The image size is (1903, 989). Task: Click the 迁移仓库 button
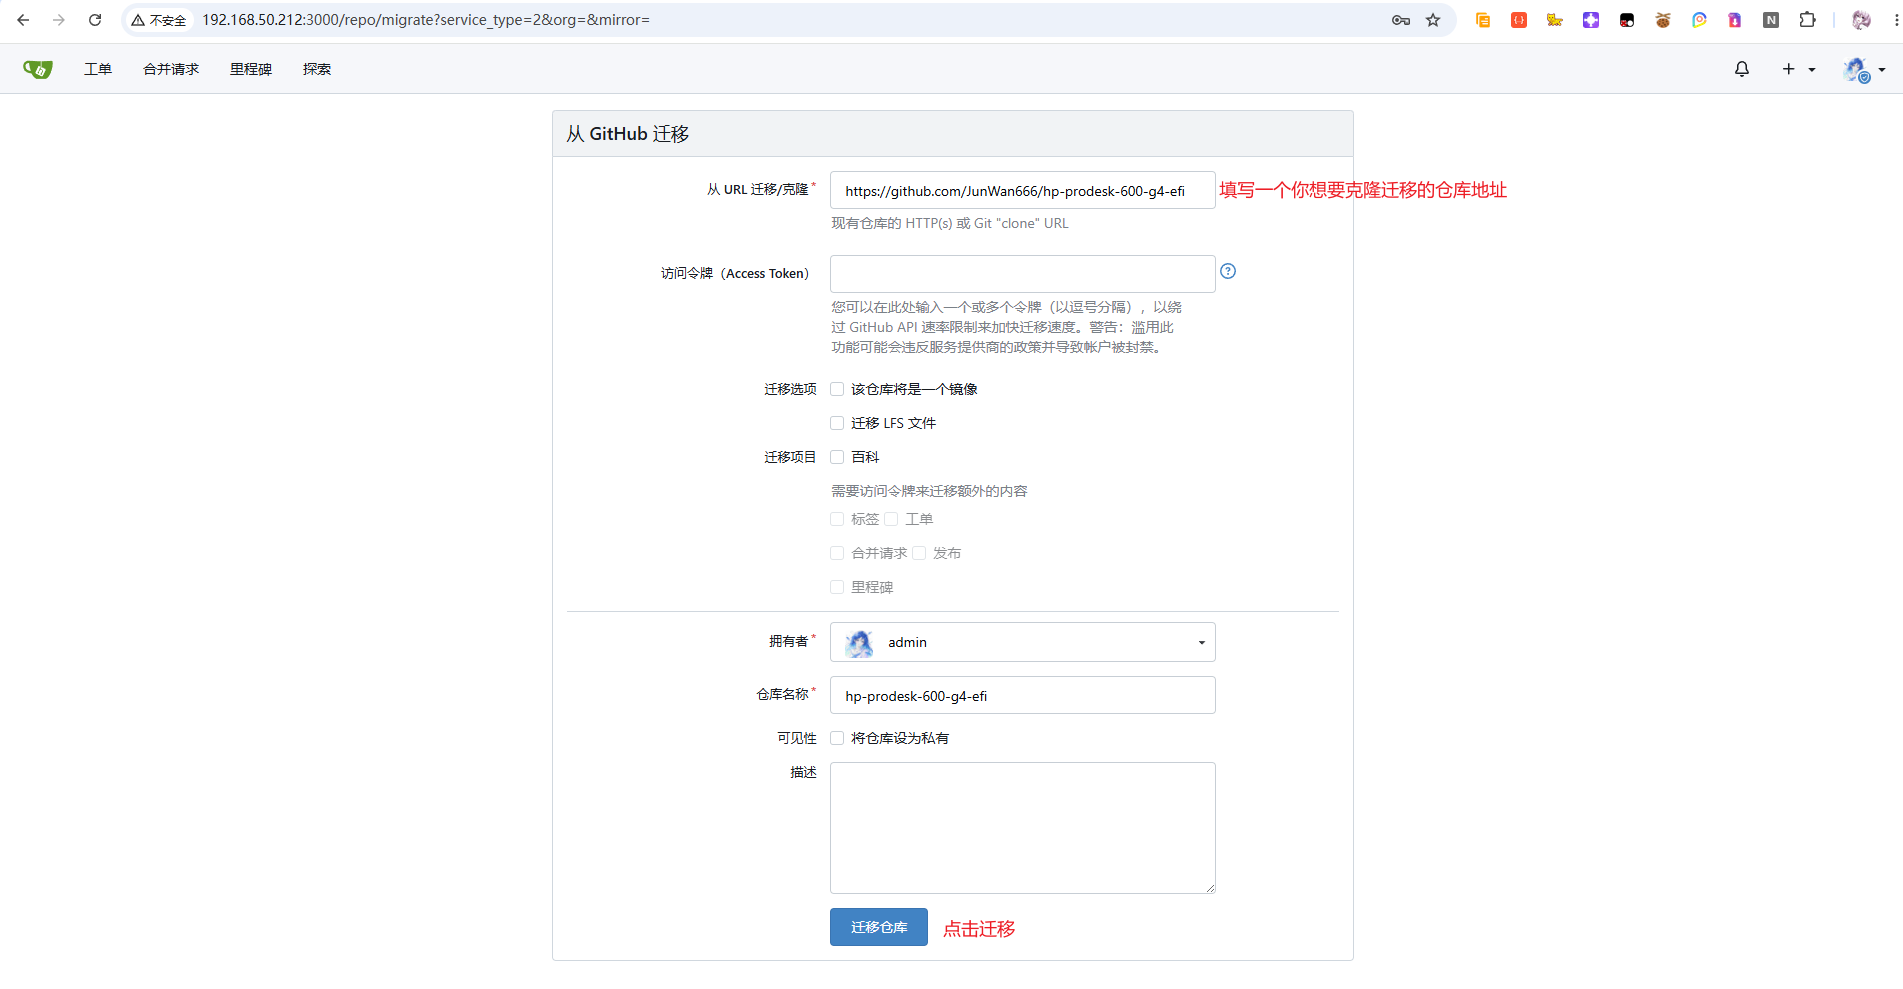click(x=879, y=927)
